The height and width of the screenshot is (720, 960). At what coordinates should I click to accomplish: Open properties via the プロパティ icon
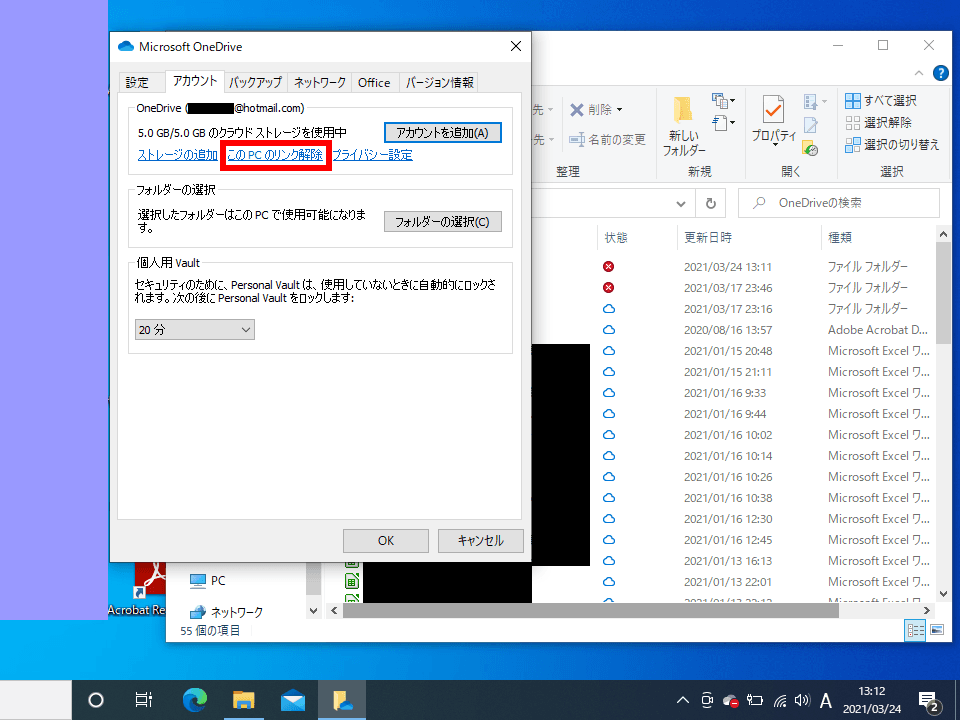coord(773,118)
